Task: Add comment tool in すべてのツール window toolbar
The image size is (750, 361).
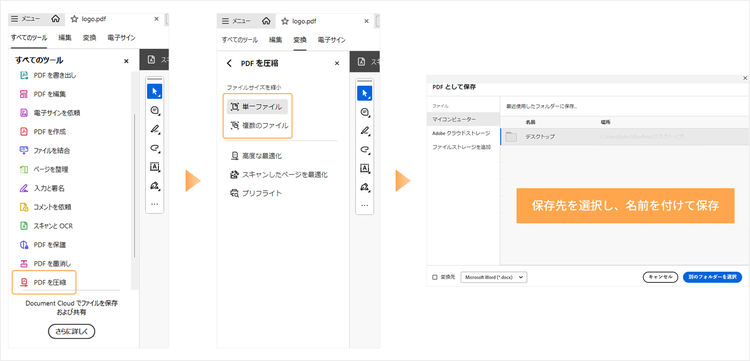Action: pyautogui.click(x=154, y=110)
